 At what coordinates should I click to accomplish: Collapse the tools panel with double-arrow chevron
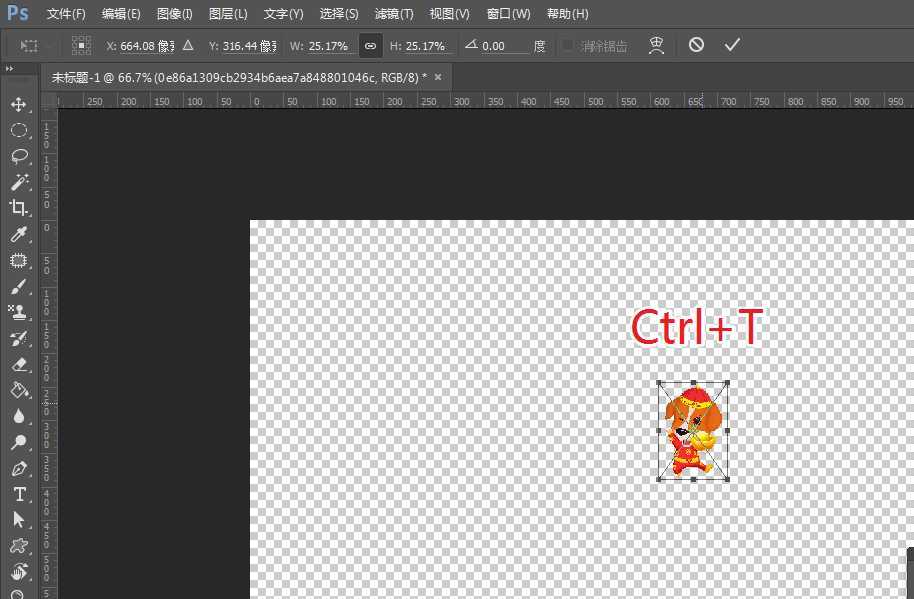[11, 69]
